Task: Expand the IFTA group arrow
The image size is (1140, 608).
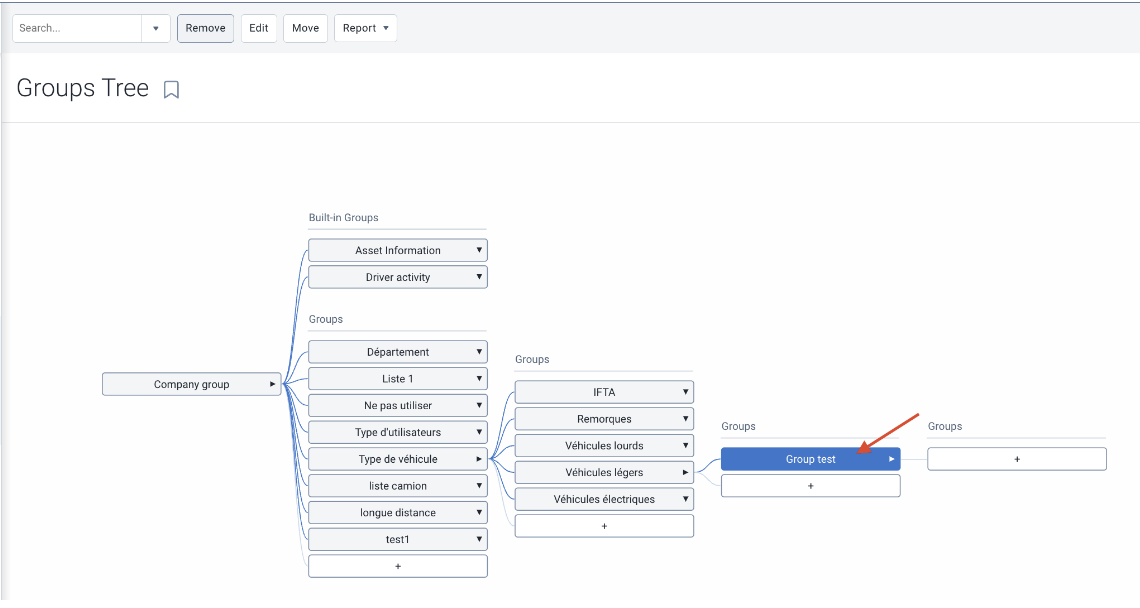Action: pyautogui.click(x=686, y=392)
